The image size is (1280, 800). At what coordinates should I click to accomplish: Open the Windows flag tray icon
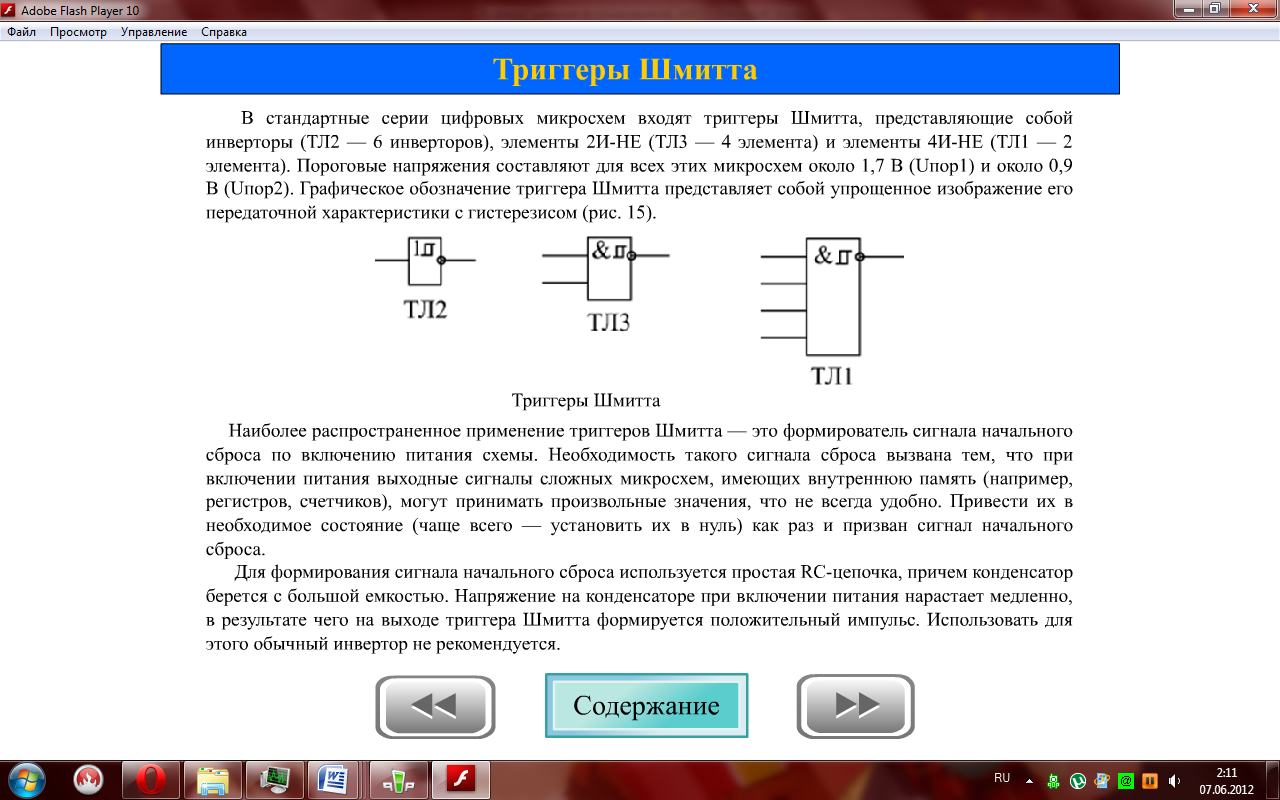(1102, 780)
